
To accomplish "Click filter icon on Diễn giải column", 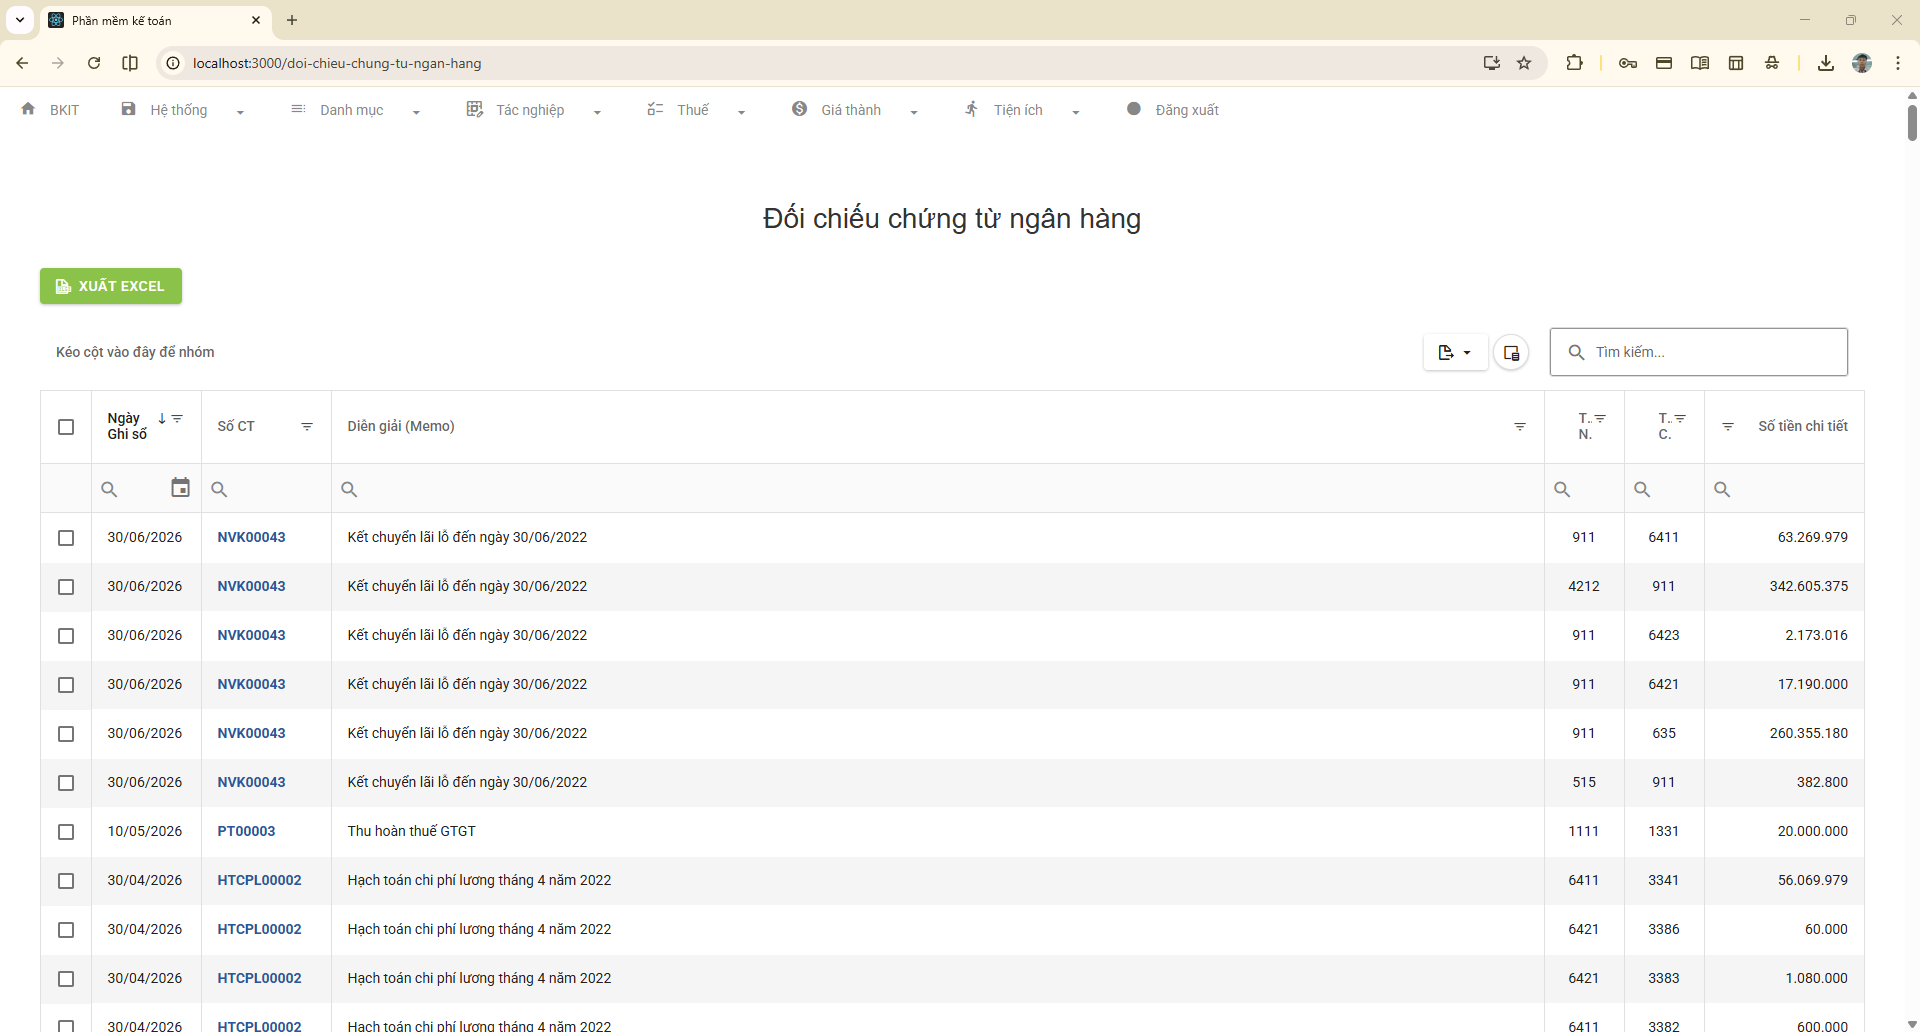I will (x=1519, y=427).
